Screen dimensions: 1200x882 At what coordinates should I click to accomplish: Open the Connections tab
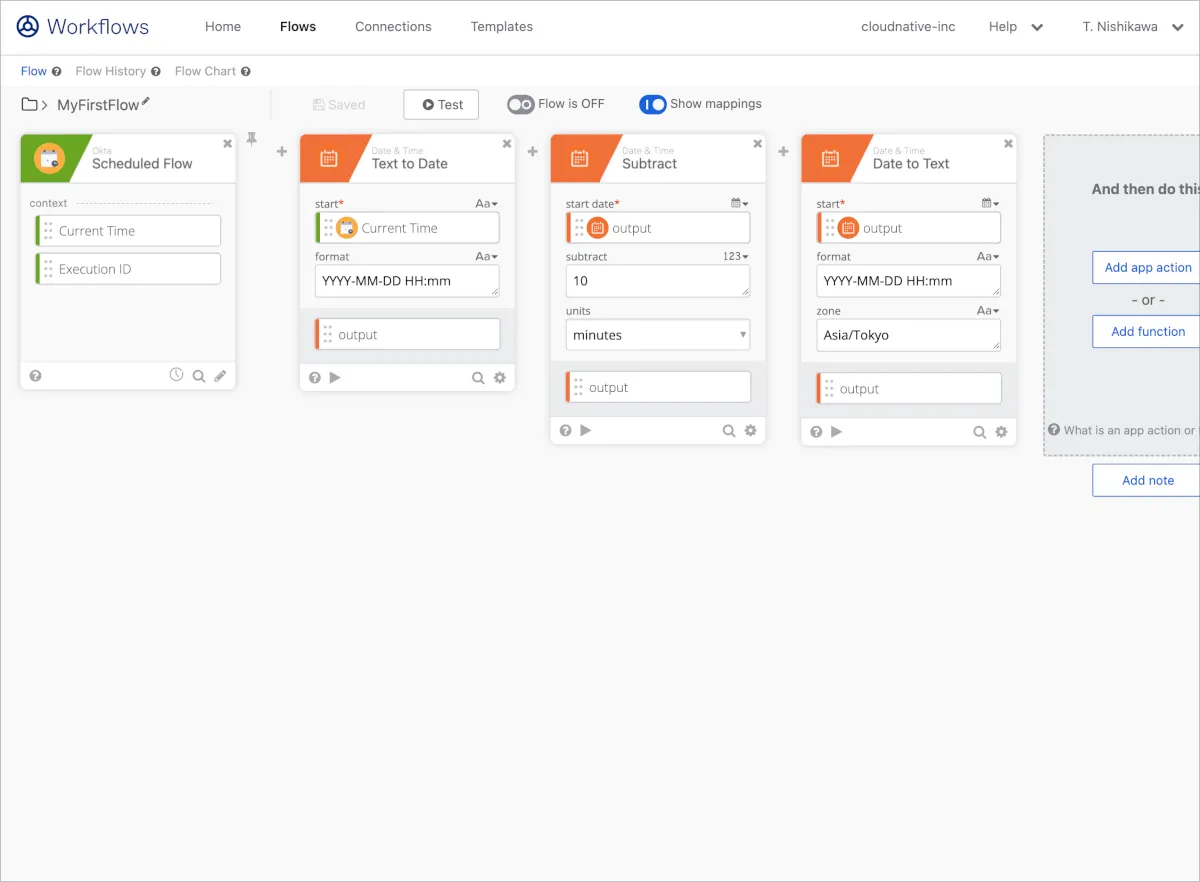pyautogui.click(x=393, y=27)
